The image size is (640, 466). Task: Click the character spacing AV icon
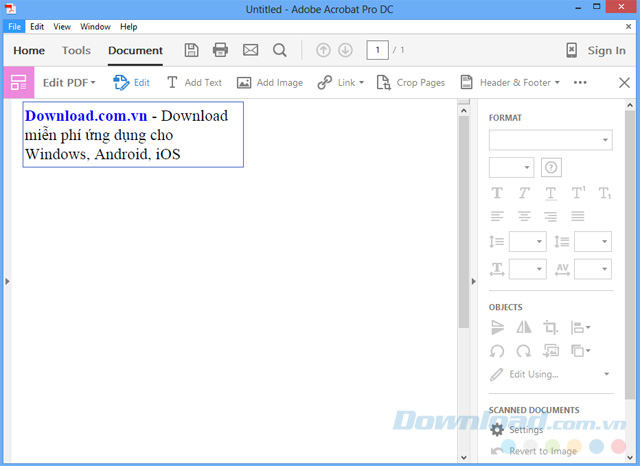[x=562, y=269]
